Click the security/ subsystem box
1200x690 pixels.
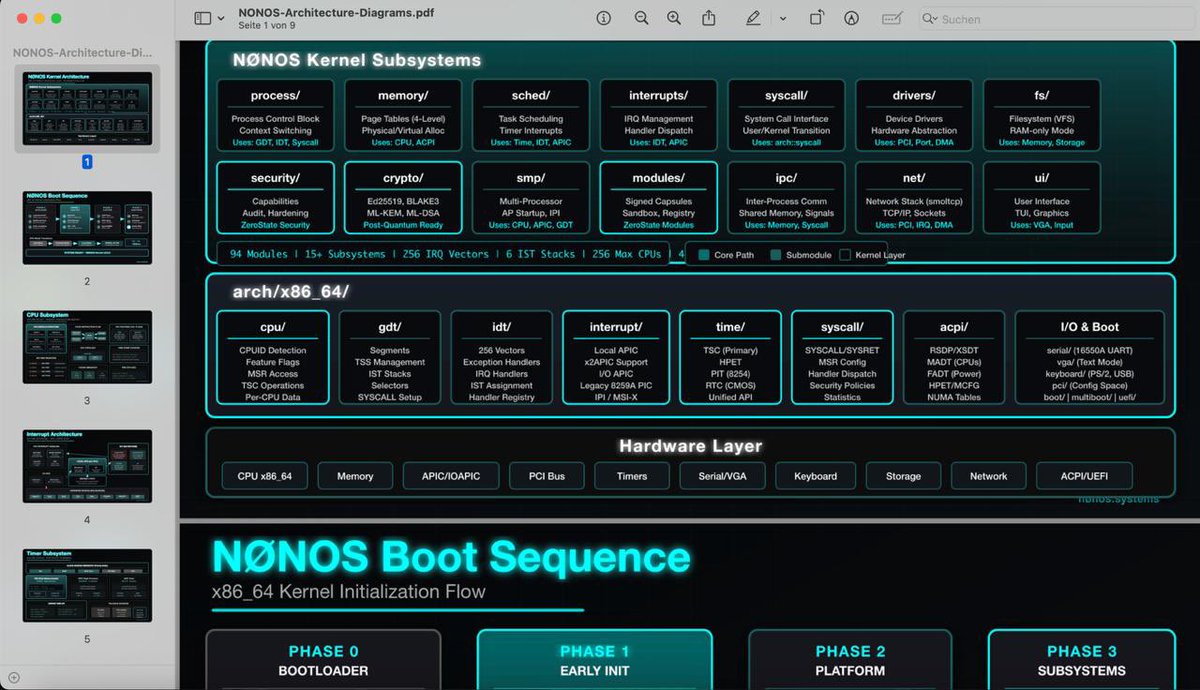pos(275,198)
